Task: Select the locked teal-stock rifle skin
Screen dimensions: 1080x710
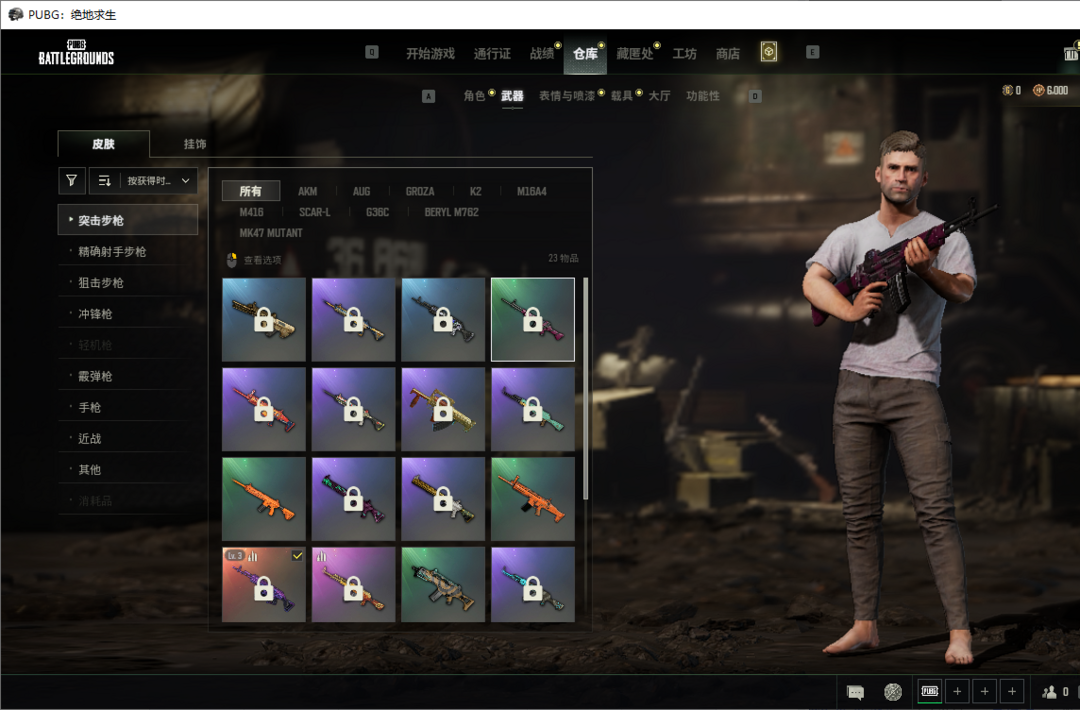Action: coord(532,409)
